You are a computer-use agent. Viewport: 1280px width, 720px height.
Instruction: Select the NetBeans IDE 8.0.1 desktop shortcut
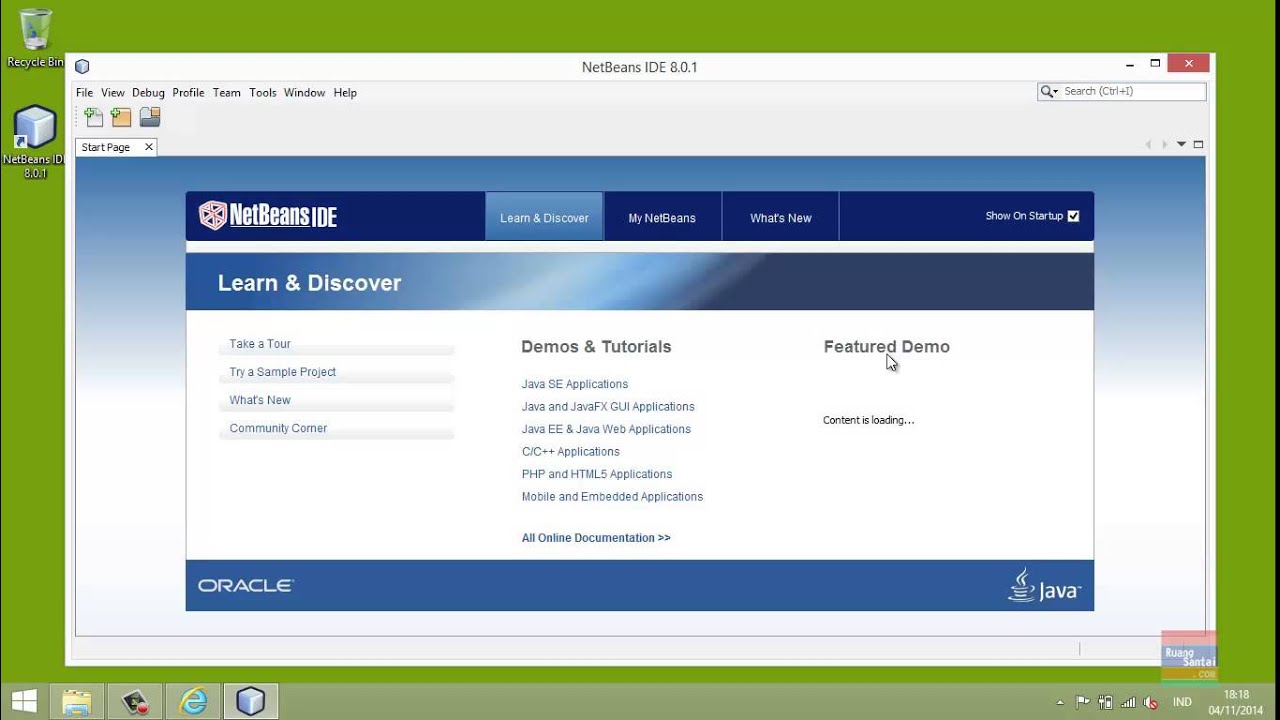[35, 142]
